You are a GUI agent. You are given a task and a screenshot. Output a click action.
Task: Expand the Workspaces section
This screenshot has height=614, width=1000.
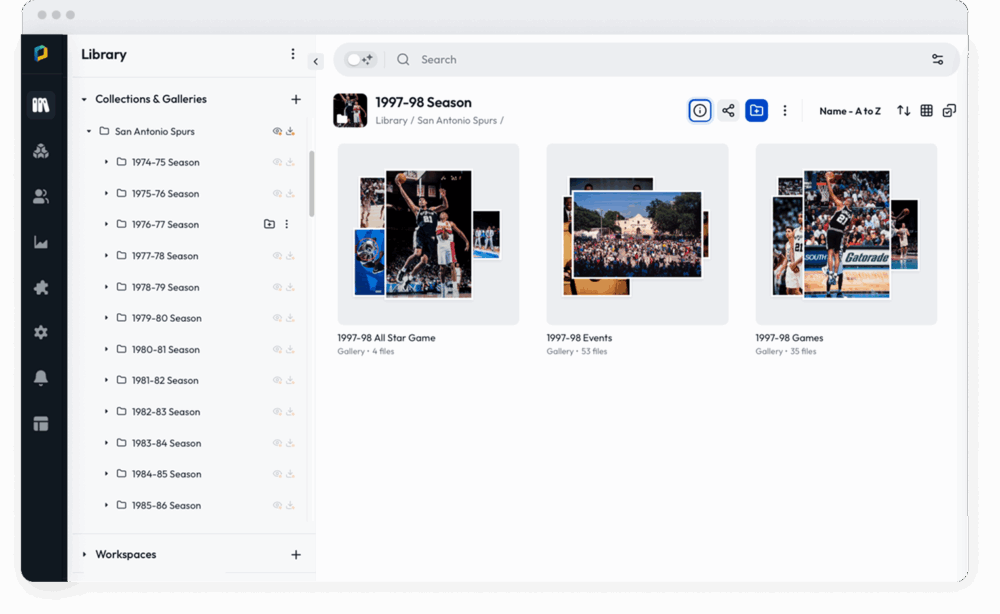click(x=84, y=555)
